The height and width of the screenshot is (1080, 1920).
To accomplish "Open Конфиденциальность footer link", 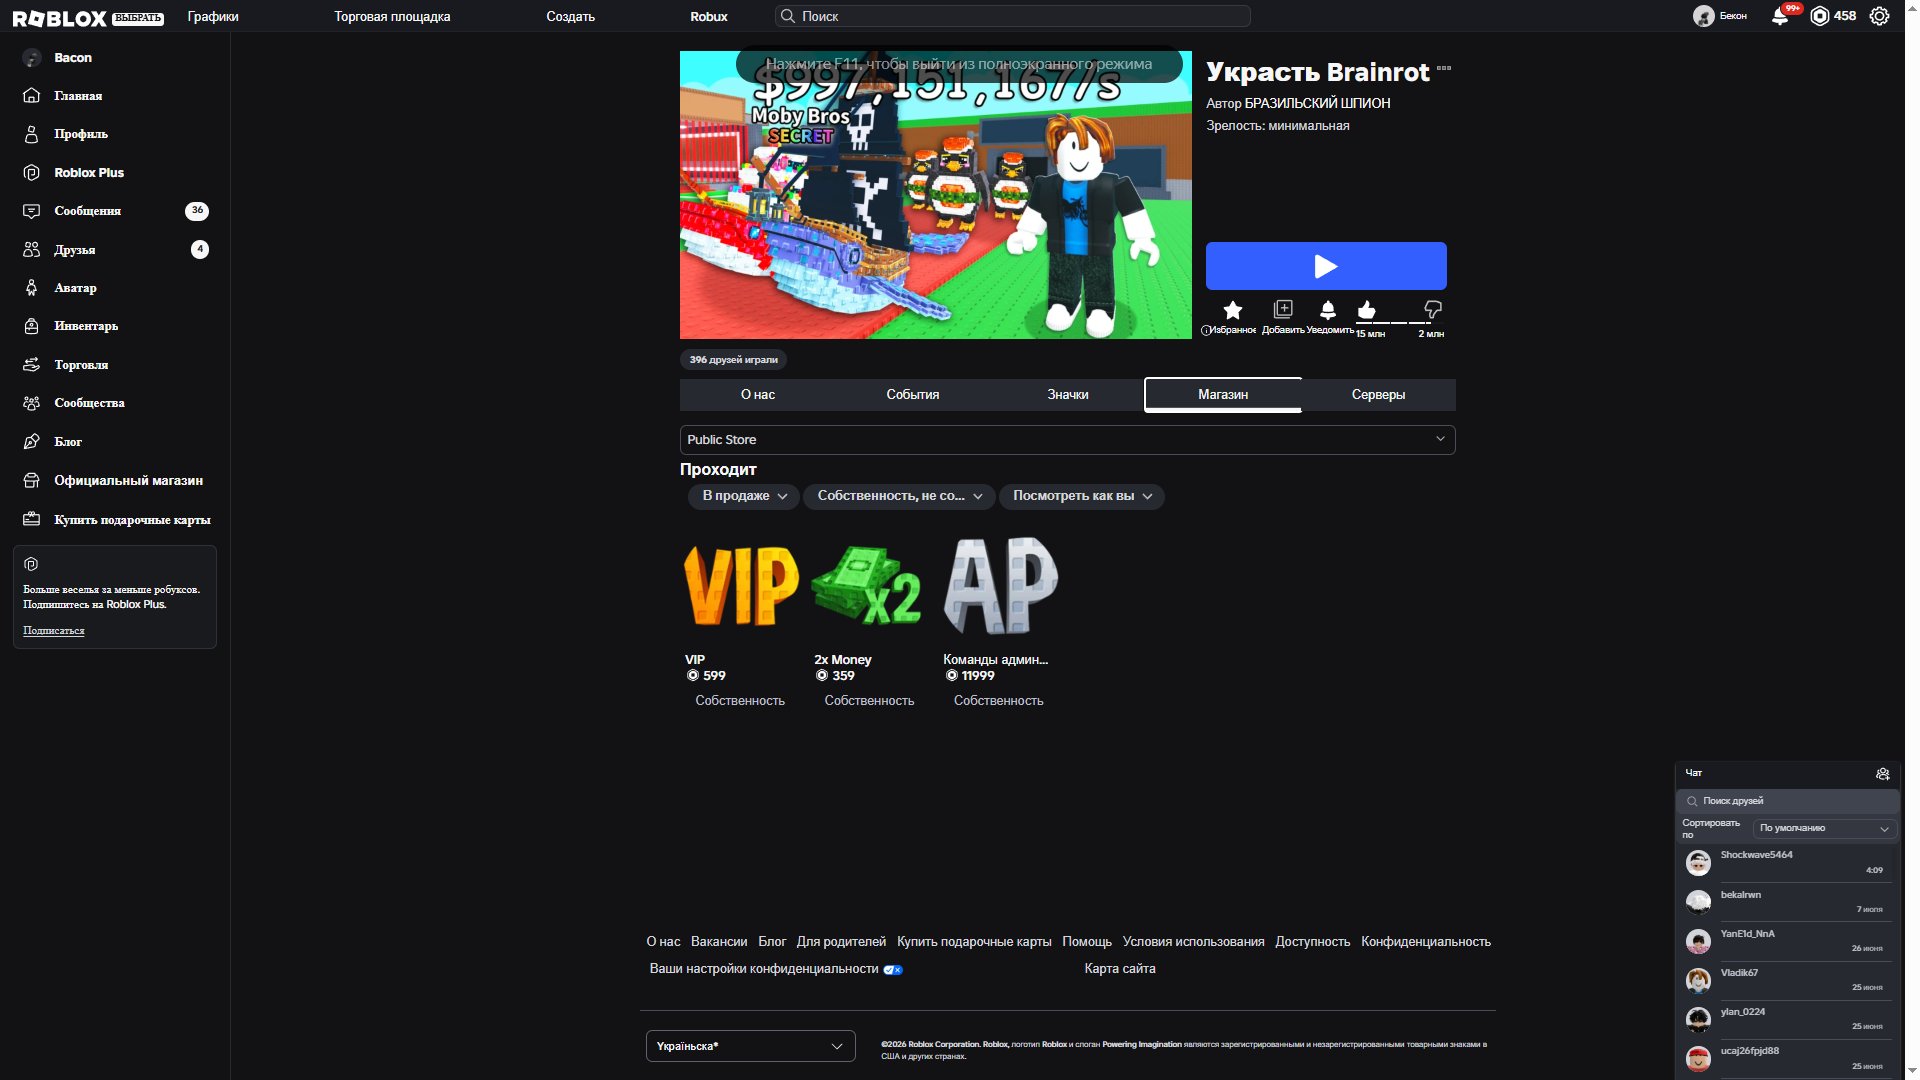I will tap(1425, 942).
